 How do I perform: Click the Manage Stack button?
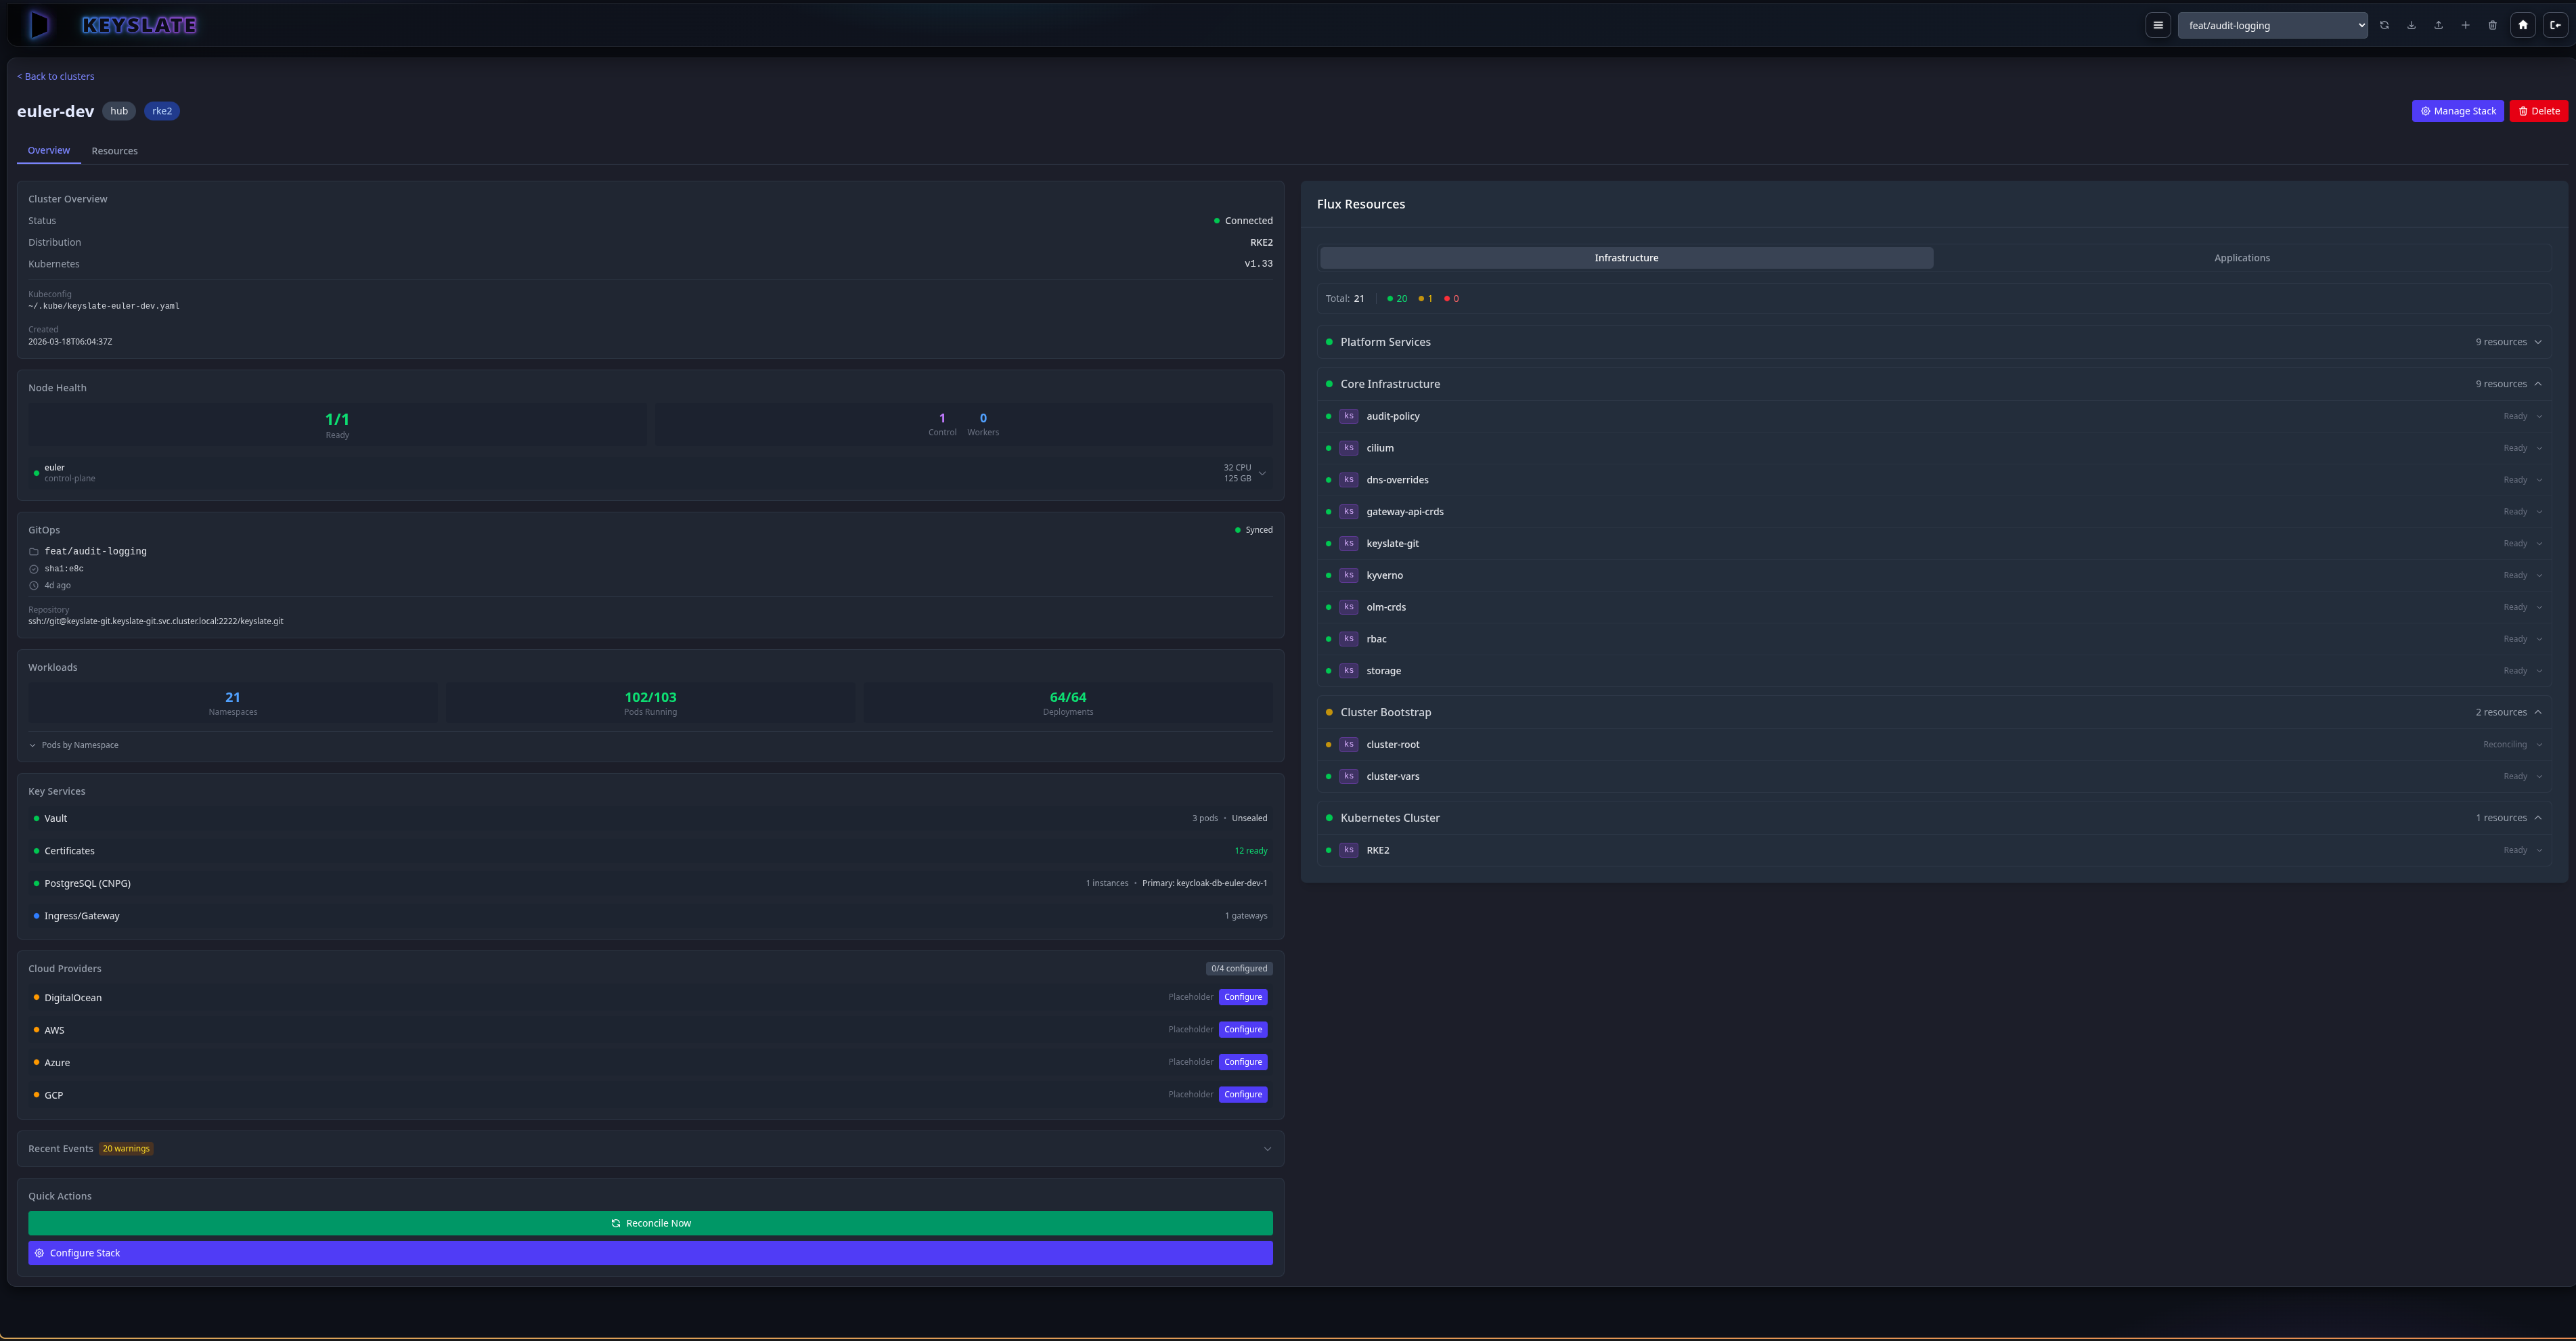tap(2457, 111)
